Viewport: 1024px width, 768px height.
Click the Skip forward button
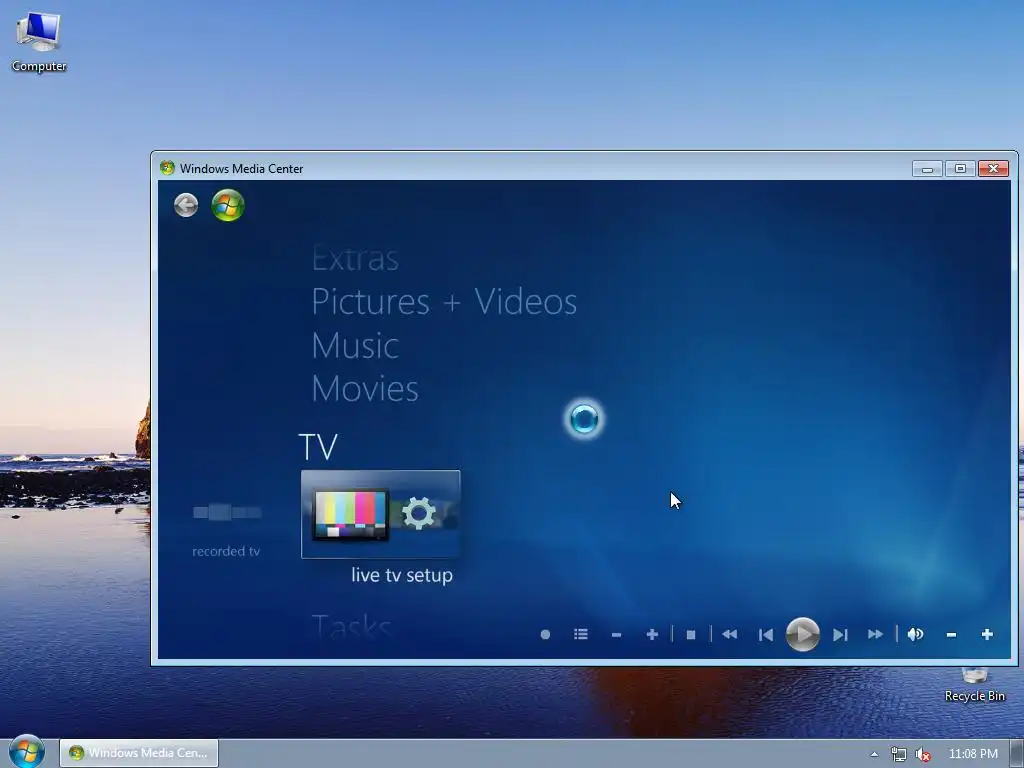point(840,635)
